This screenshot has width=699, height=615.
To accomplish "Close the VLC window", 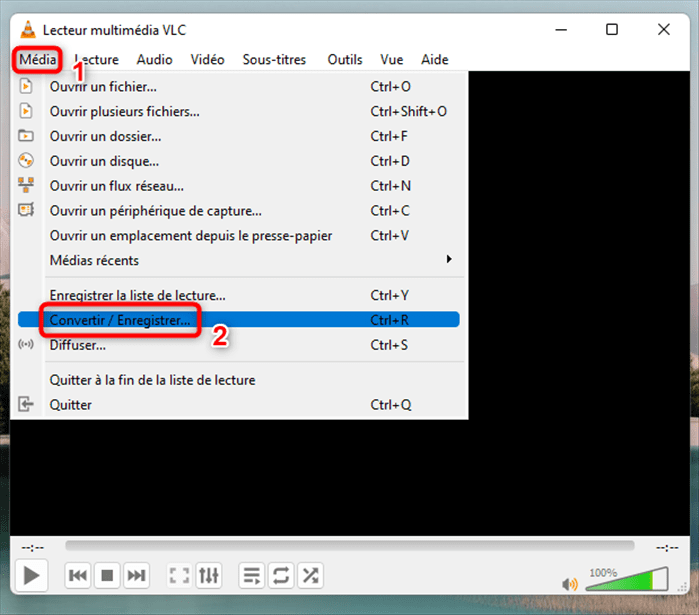I will click(664, 30).
